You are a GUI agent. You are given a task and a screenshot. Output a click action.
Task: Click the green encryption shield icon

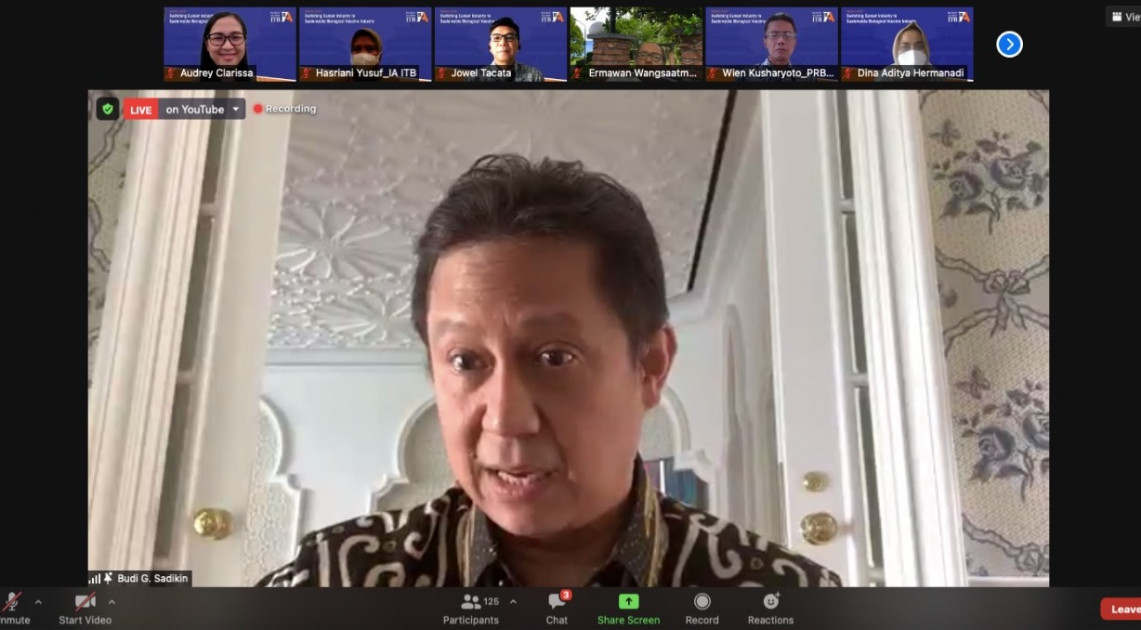(107, 109)
